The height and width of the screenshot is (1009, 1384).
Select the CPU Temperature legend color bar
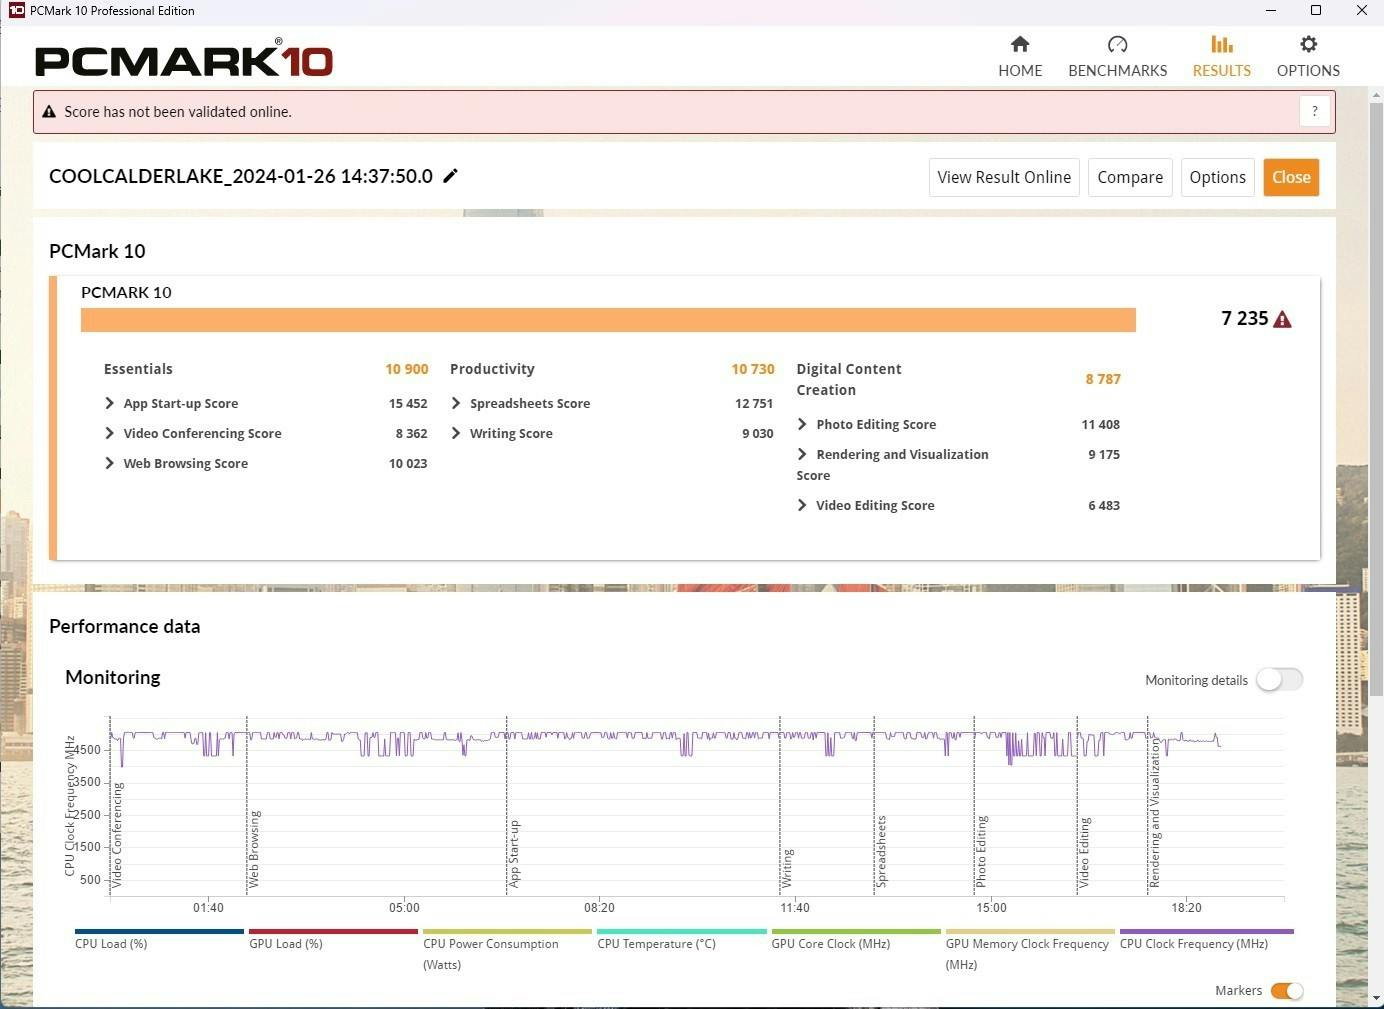tap(681, 931)
